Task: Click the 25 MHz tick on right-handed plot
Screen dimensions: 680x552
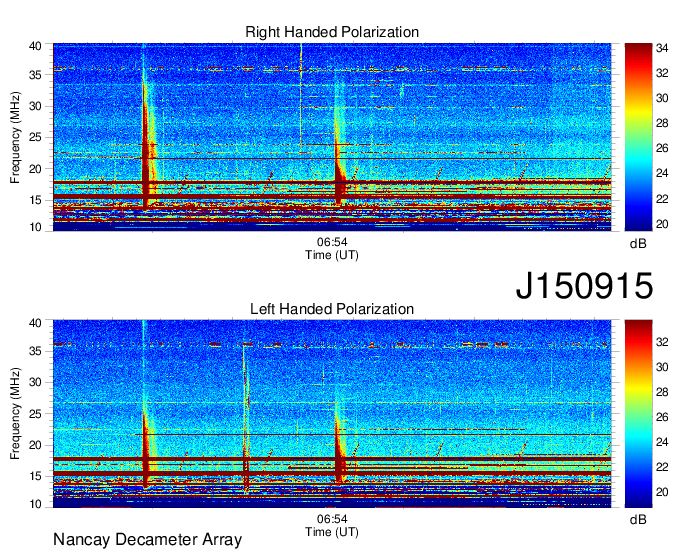Action: point(35,137)
